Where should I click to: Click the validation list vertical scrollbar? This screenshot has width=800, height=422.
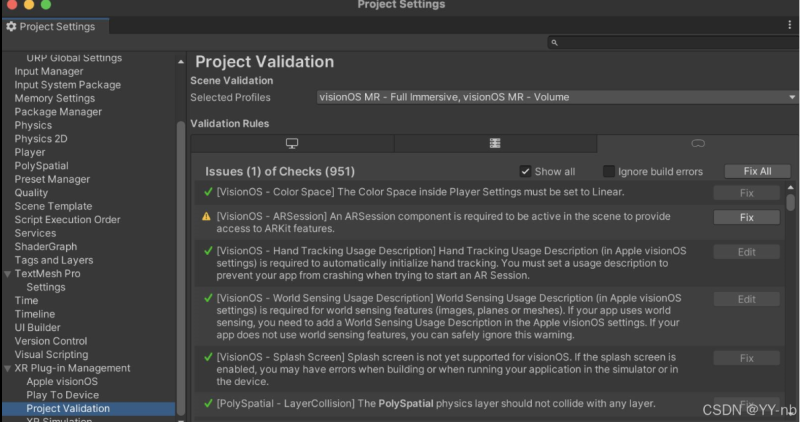[791, 201]
